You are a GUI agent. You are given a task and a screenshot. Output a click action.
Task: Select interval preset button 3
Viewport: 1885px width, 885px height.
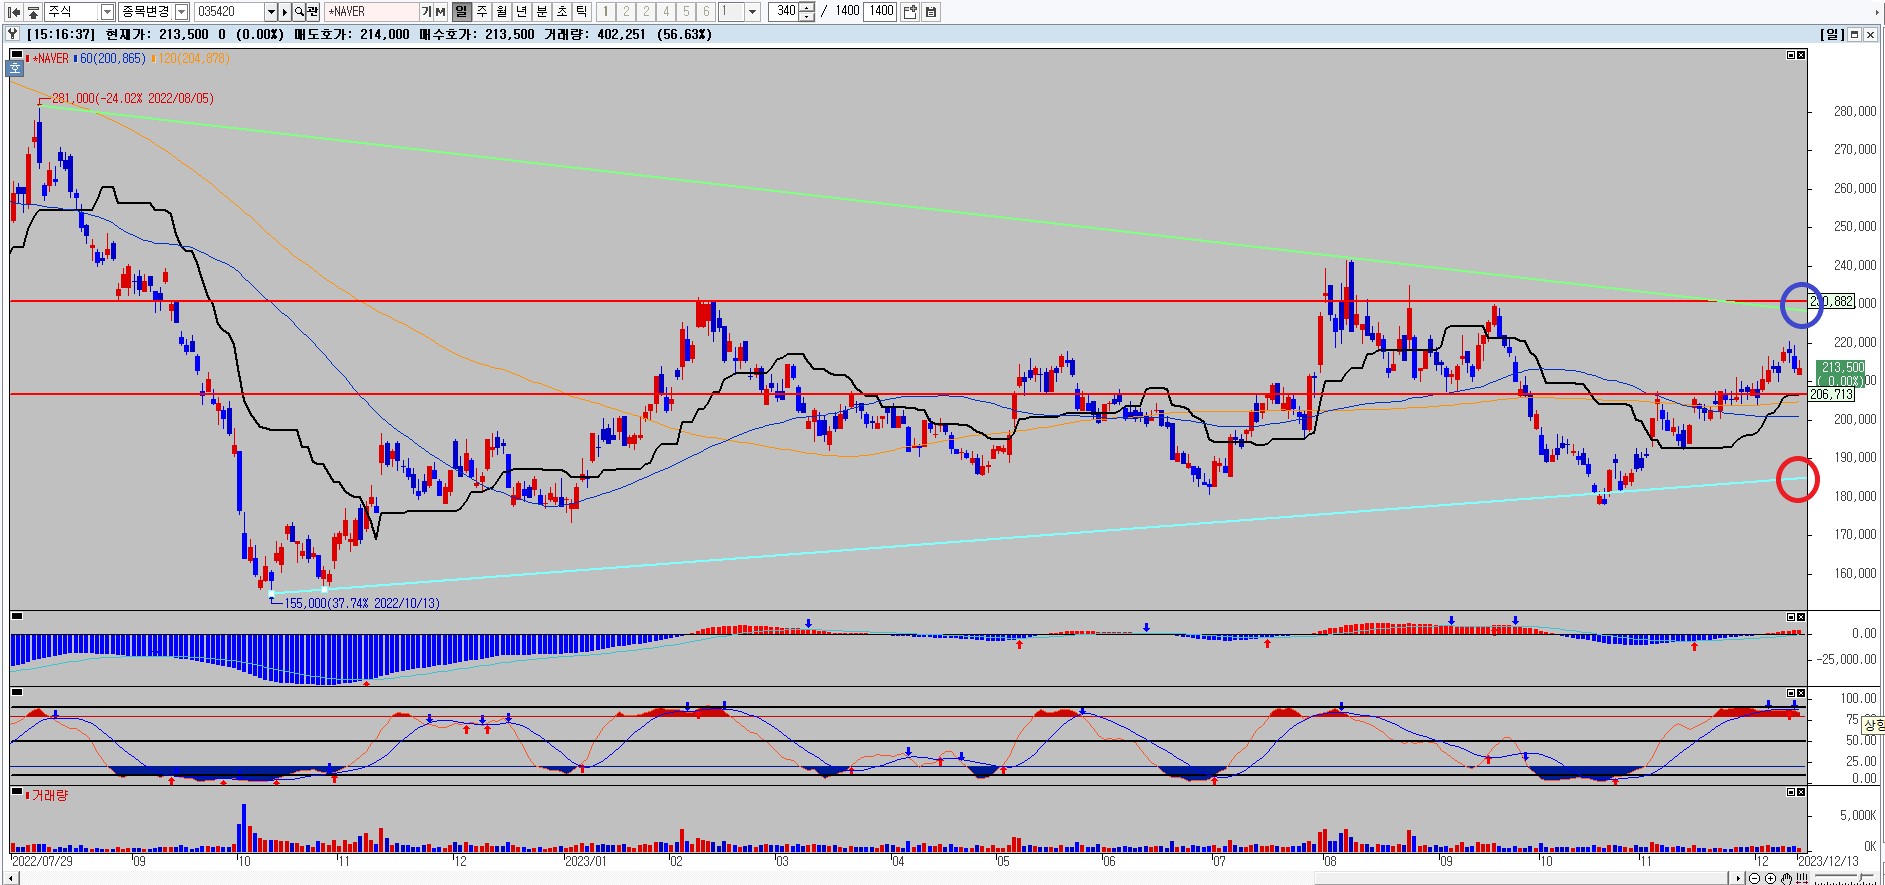pyautogui.click(x=646, y=12)
